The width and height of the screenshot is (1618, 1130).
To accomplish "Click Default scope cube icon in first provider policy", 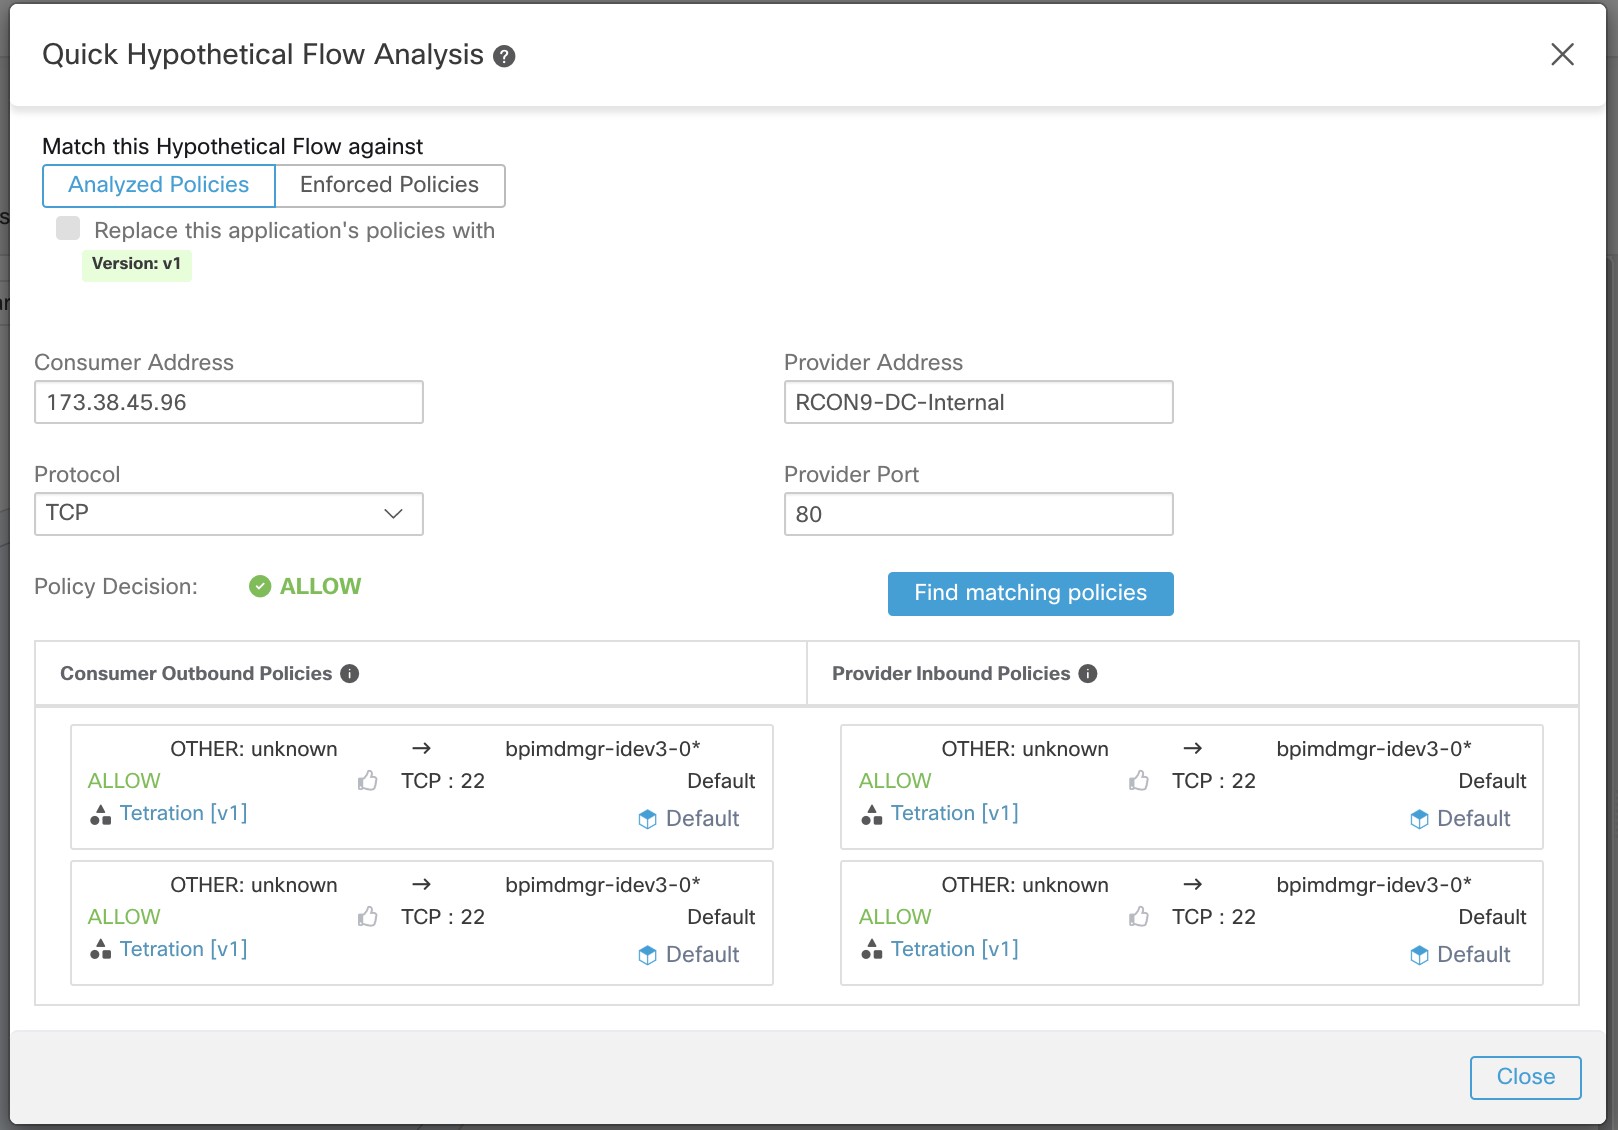I will click(1419, 819).
